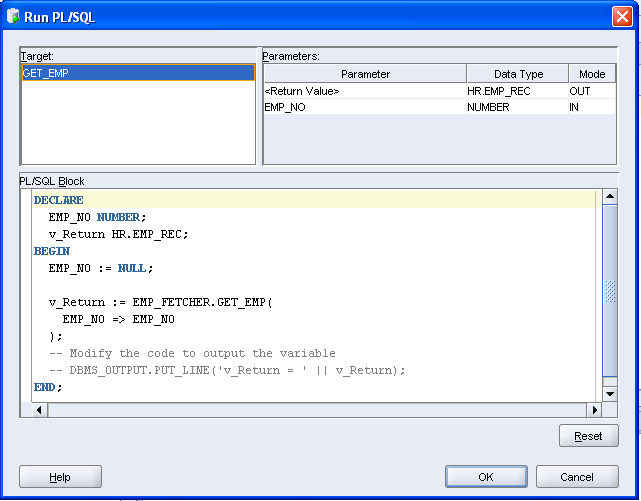Image resolution: width=641 pixels, height=501 pixels.
Task: Select GET_EMP in the Target list
Action: pyautogui.click(x=138, y=73)
